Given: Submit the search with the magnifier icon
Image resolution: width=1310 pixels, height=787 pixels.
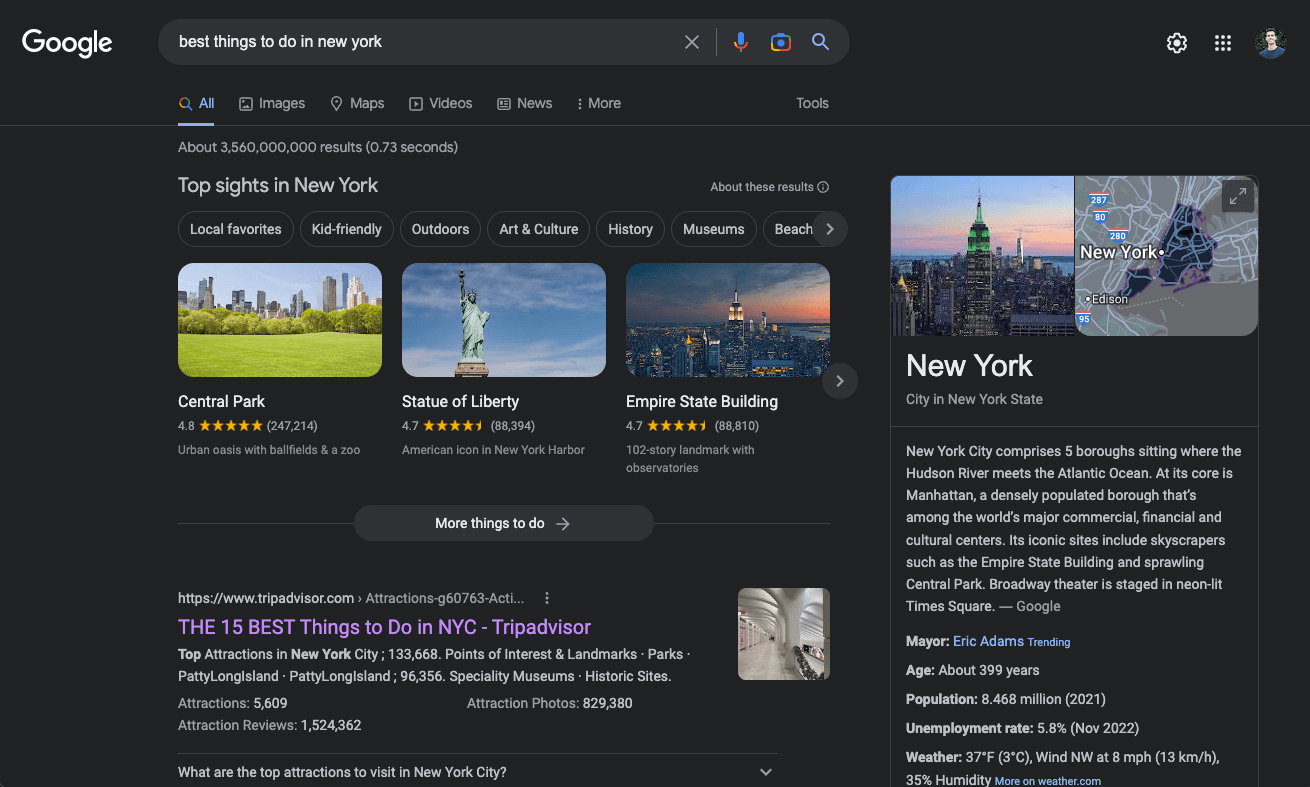Looking at the screenshot, I should (820, 42).
